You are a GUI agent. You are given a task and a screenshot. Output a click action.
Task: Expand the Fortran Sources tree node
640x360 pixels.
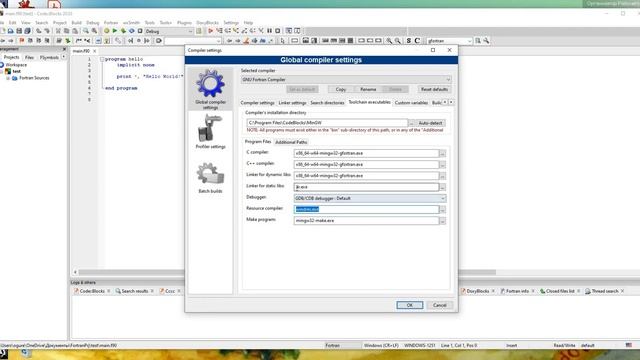[8, 78]
